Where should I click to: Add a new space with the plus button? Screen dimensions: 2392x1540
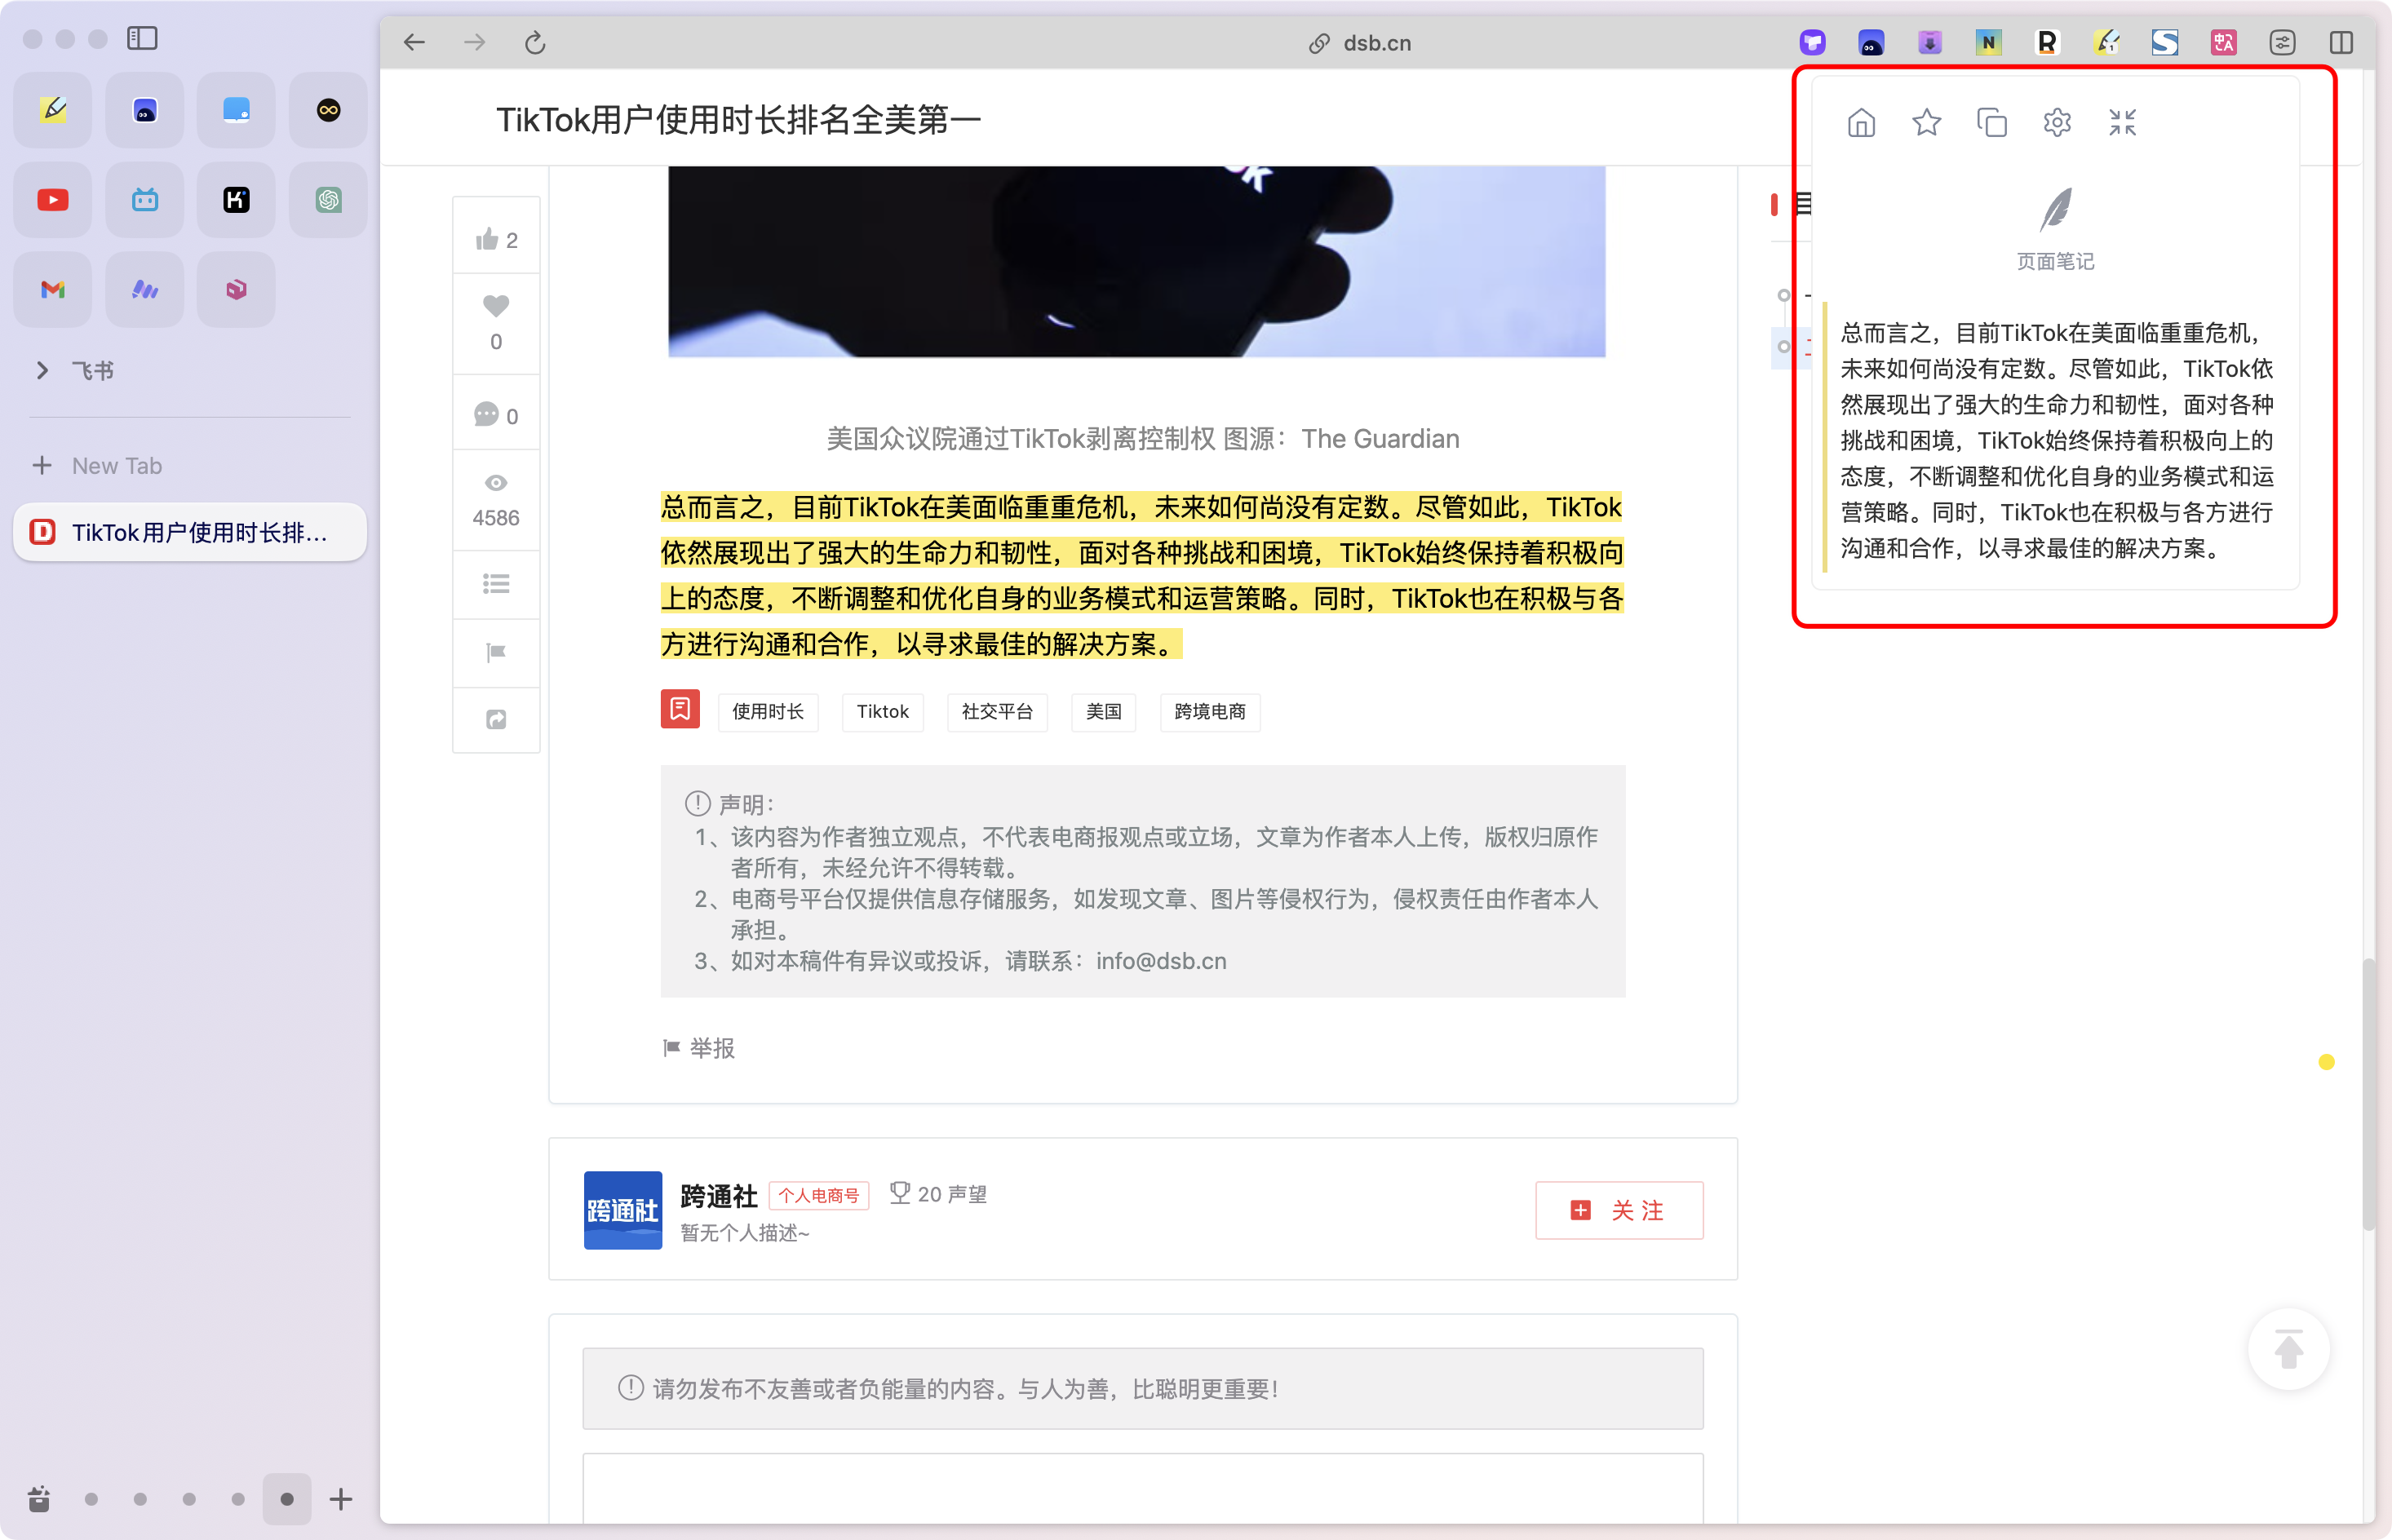pos(341,1499)
